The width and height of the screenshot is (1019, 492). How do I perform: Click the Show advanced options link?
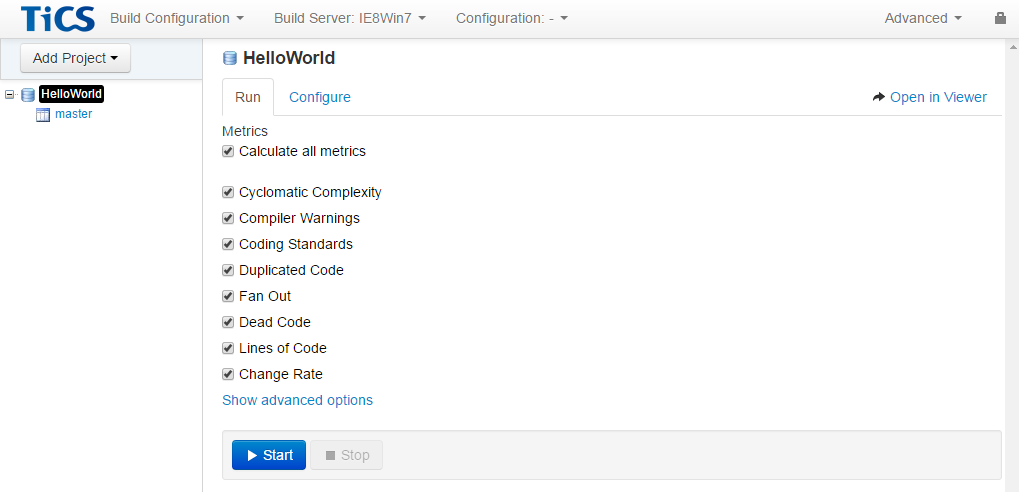[297, 400]
